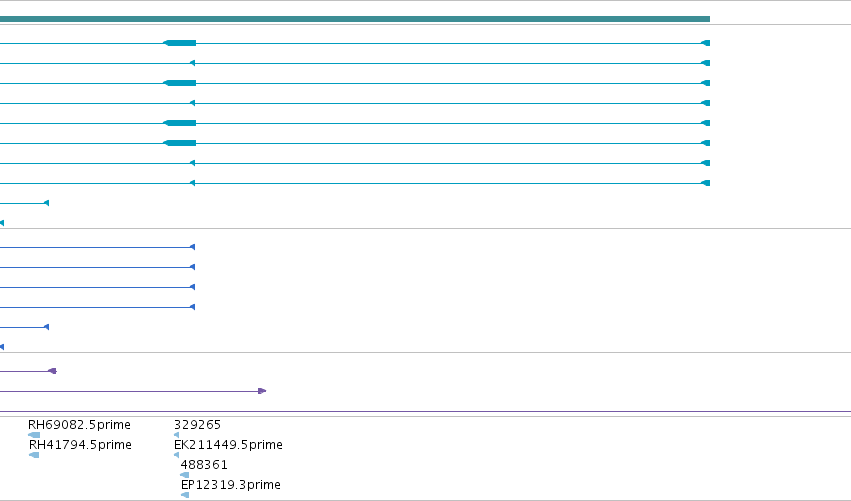Screen dimensions: 851x501
Task: Click the long thin purple line spanning the track
Action: click(x=426, y=411)
